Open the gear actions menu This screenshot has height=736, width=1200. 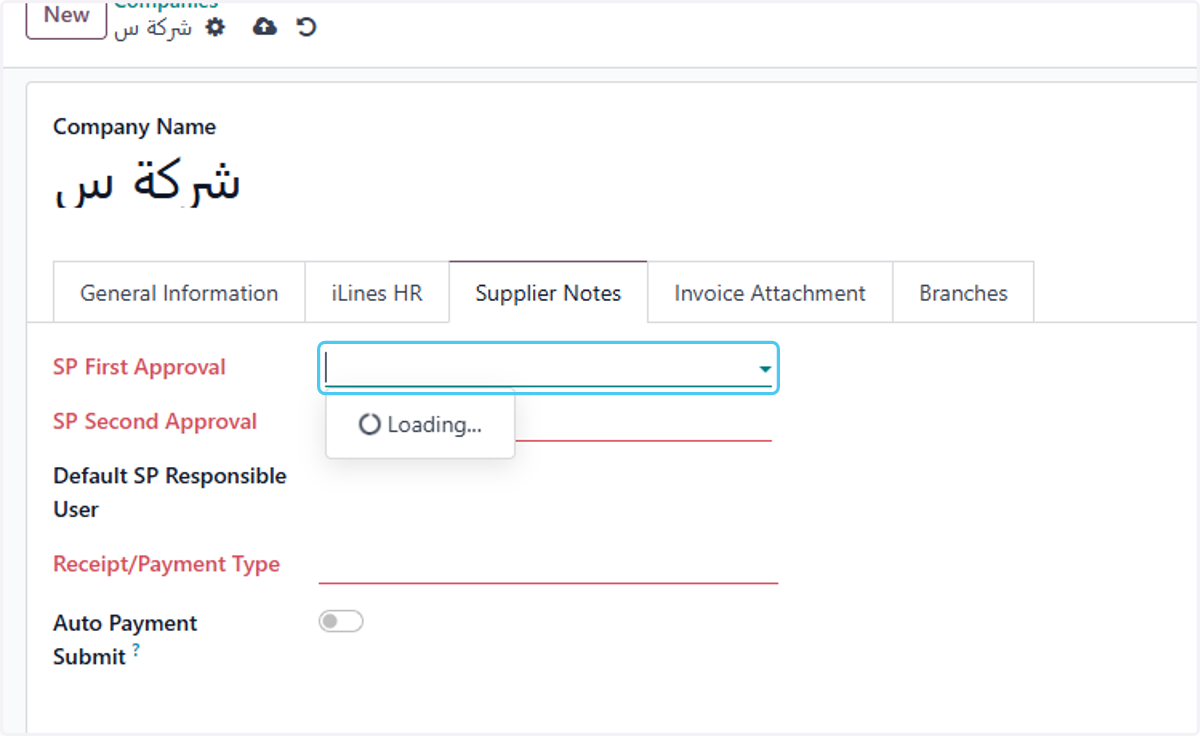click(215, 28)
